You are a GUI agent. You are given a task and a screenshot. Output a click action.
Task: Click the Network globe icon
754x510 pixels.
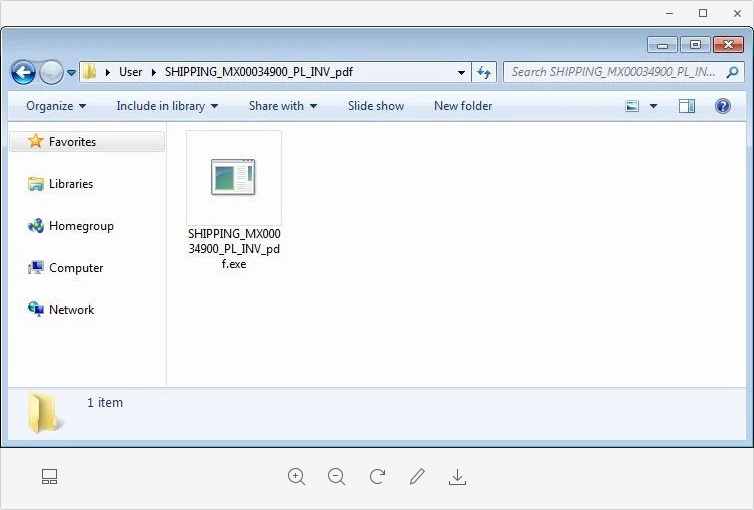pos(36,309)
